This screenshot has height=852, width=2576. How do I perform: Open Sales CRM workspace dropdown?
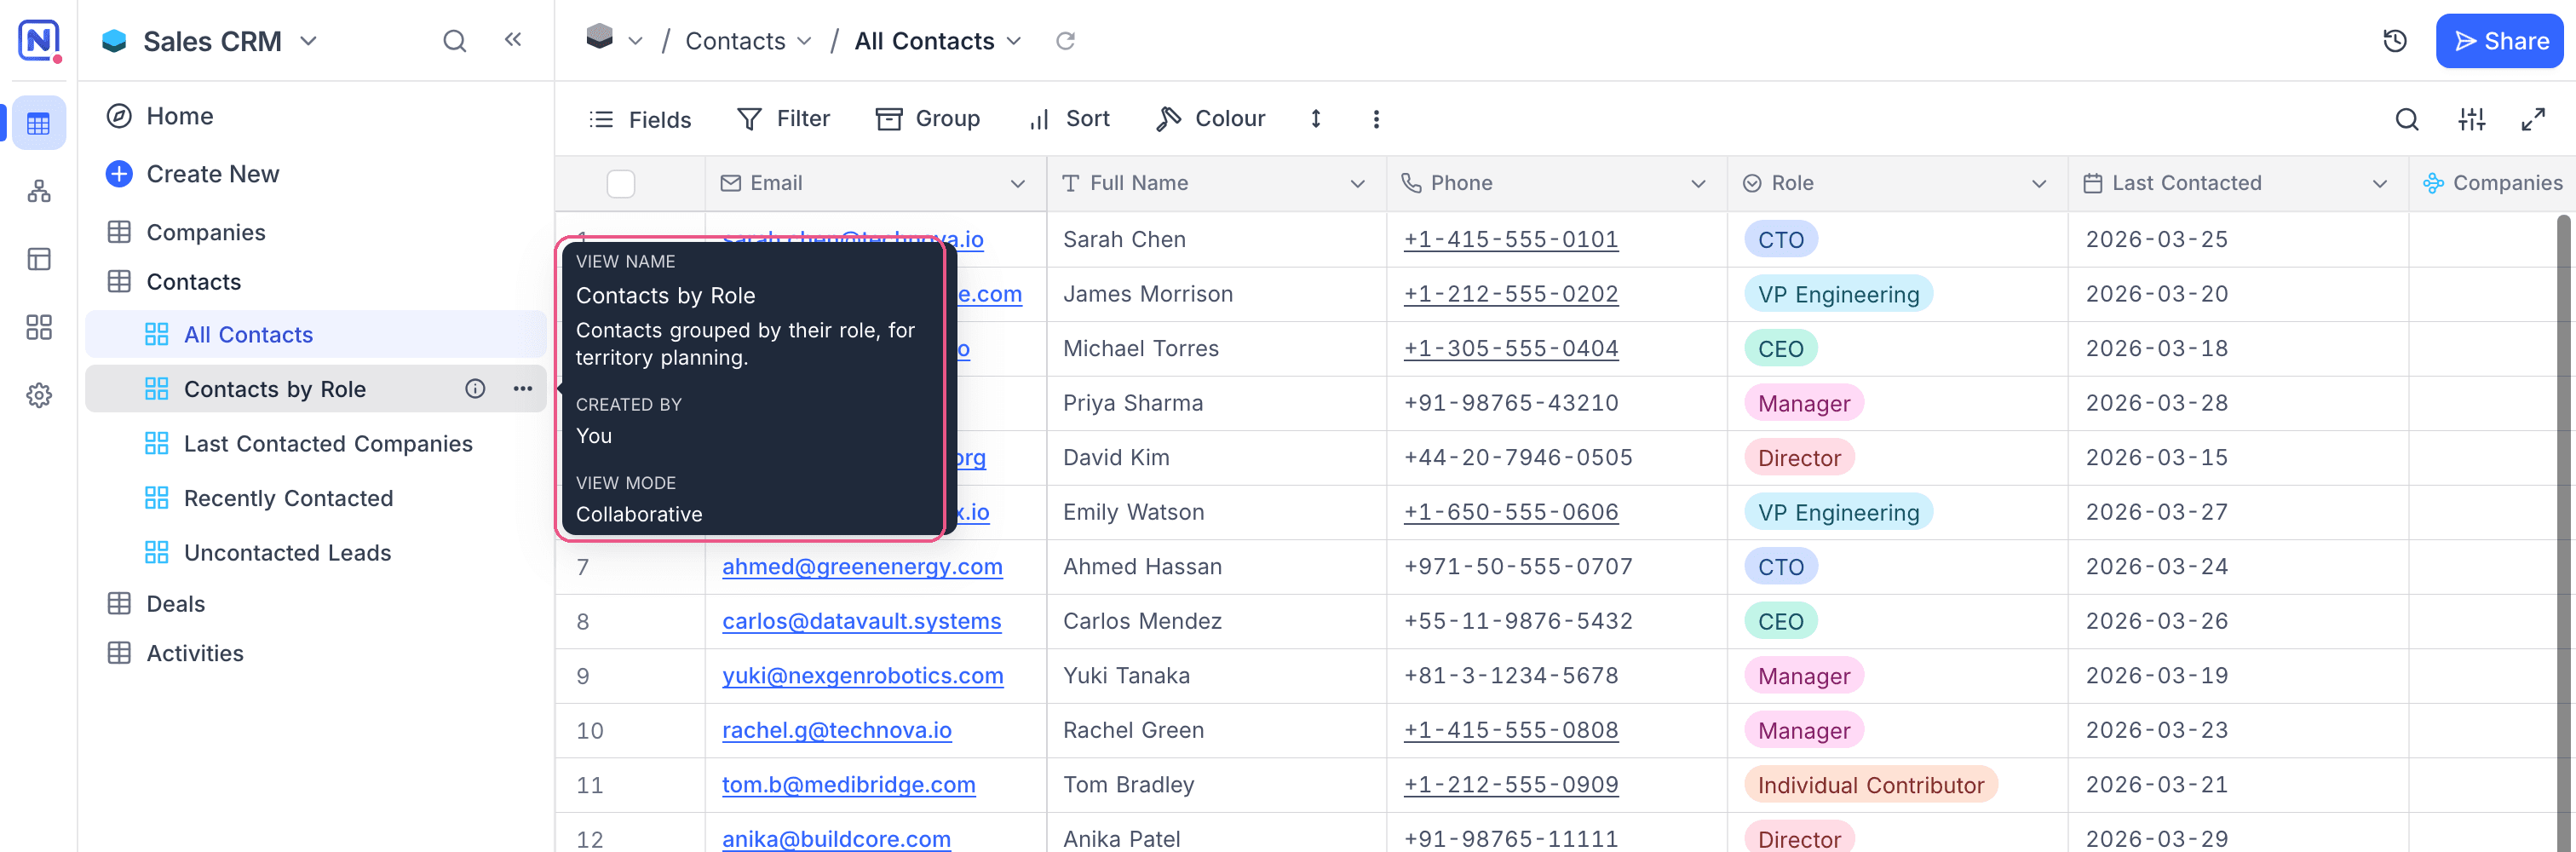click(x=308, y=41)
